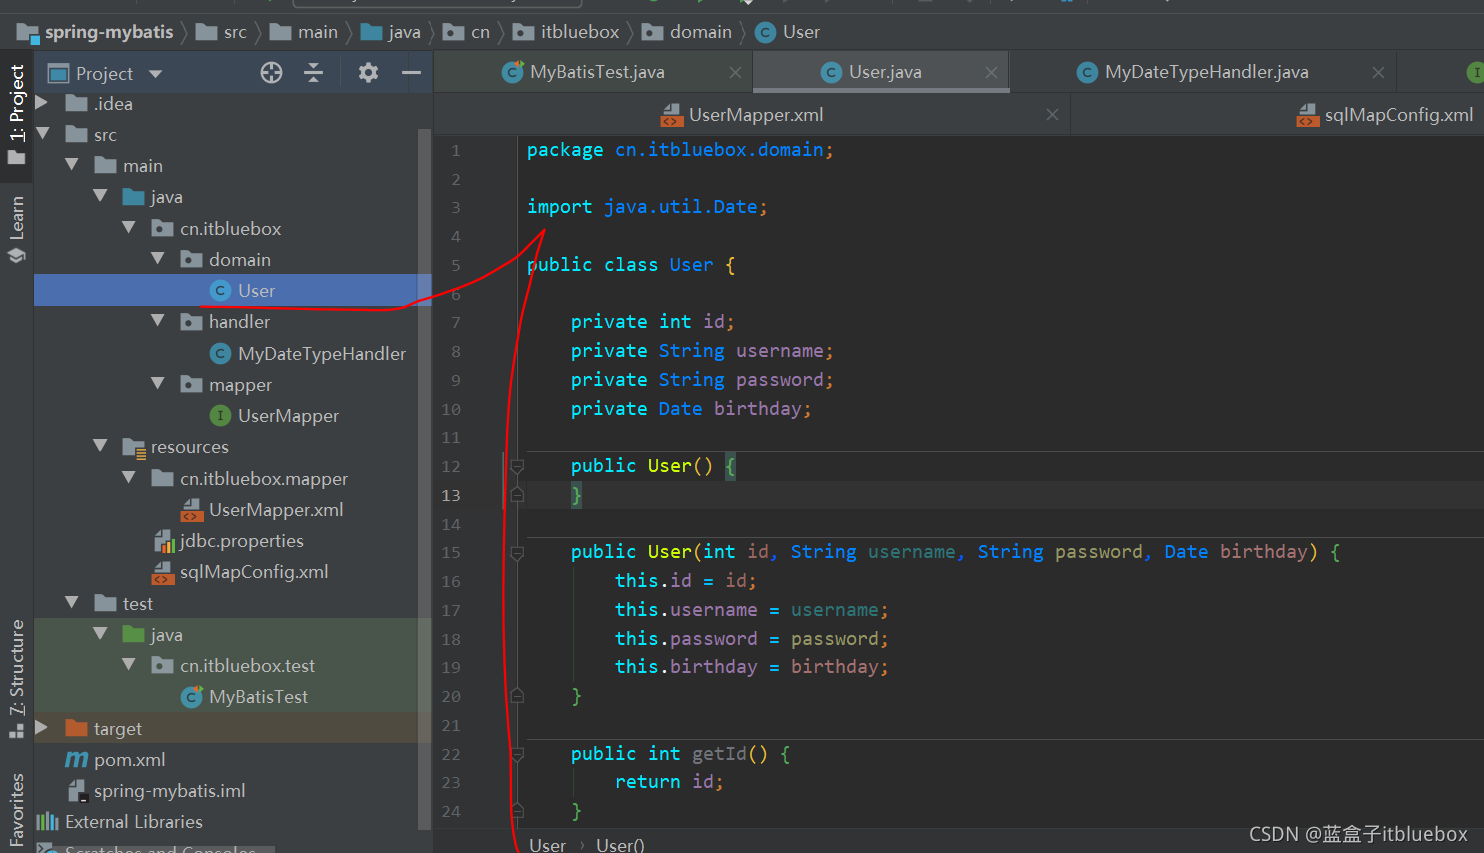Screen dimensions: 1484x853
Task: Open Project panel settings gear
Action: (368, 73)
